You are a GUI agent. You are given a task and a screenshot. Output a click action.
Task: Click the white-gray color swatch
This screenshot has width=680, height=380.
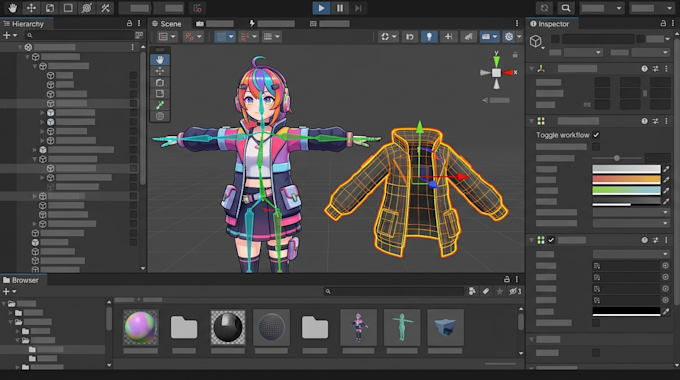pyautogui.click(x=626, y=169)
